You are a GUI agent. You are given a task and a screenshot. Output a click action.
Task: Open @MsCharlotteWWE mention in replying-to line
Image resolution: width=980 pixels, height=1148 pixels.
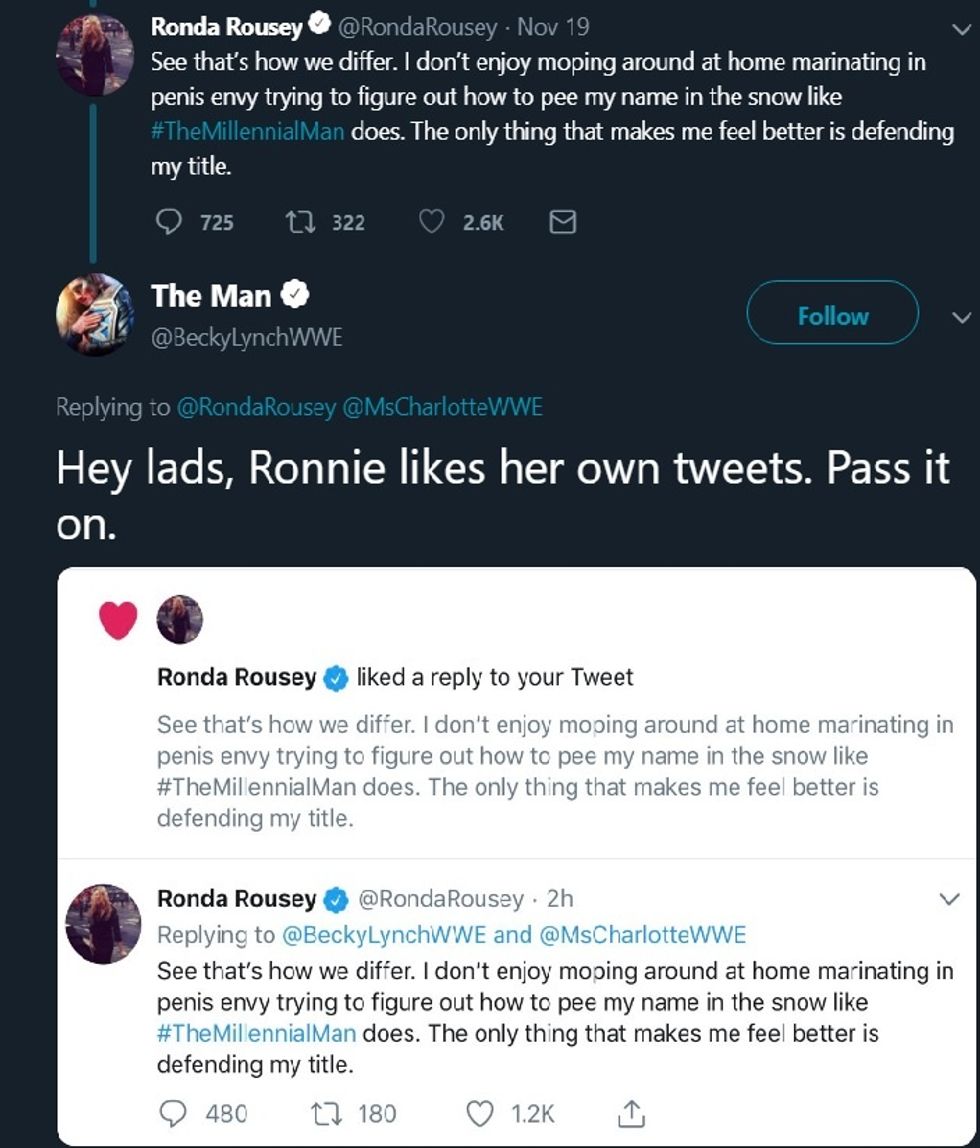tap(443, 407)
